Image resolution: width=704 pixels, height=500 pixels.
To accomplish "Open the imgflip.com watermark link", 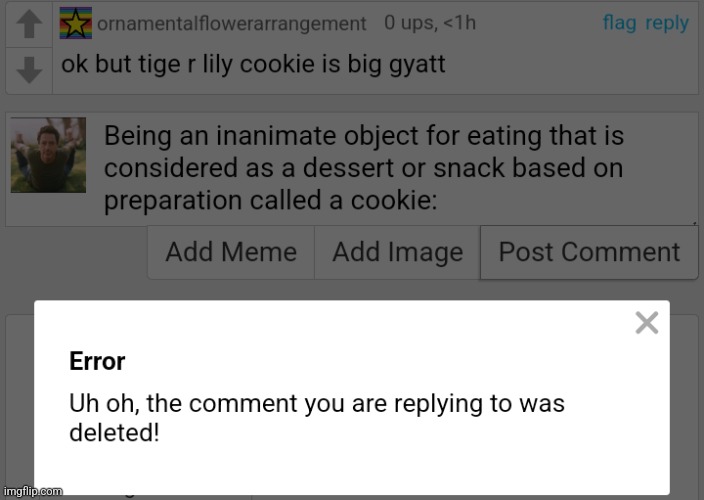I will (32, 491).
